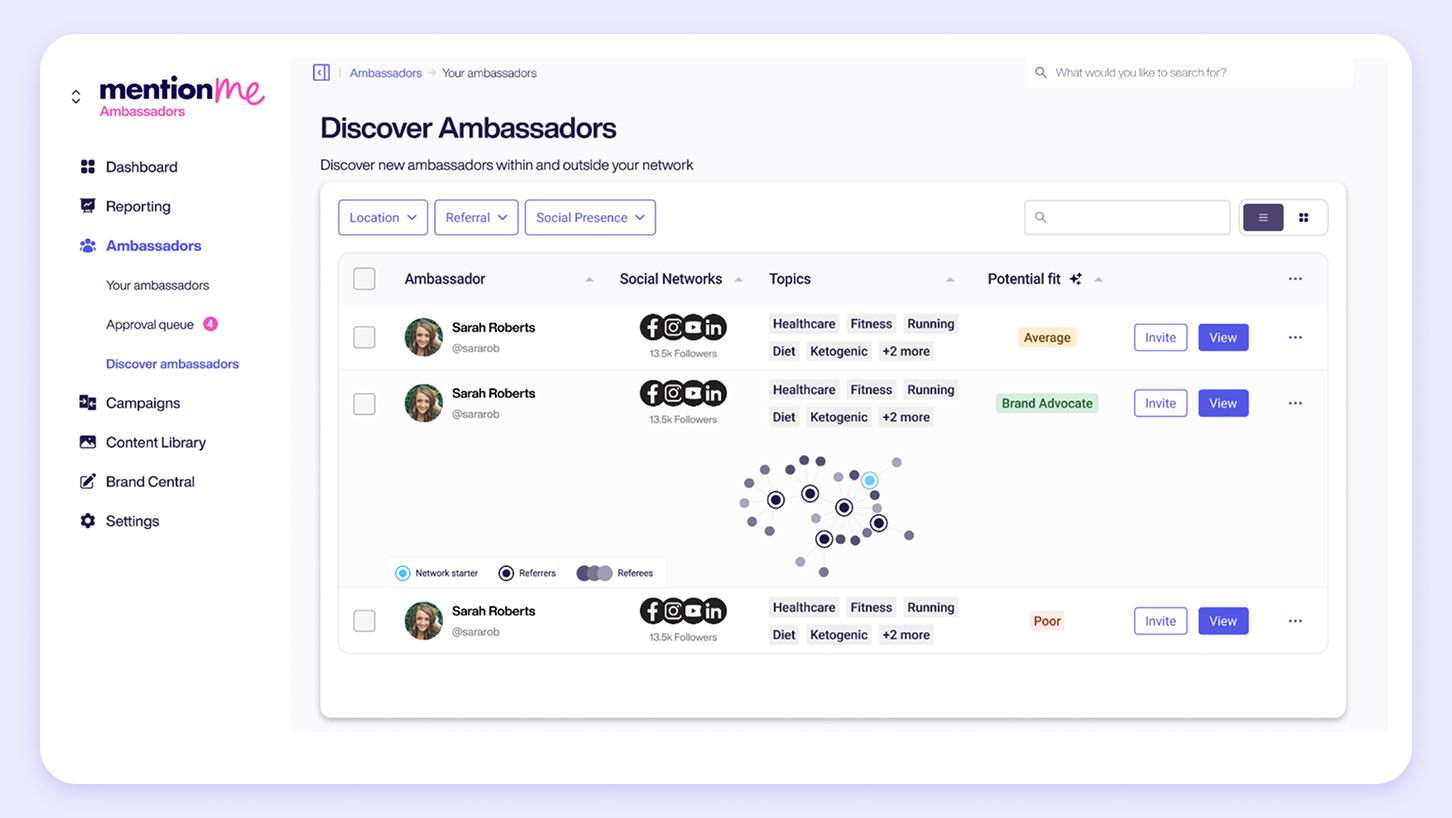Expand the Location filter dropdown

pos(383,217)
